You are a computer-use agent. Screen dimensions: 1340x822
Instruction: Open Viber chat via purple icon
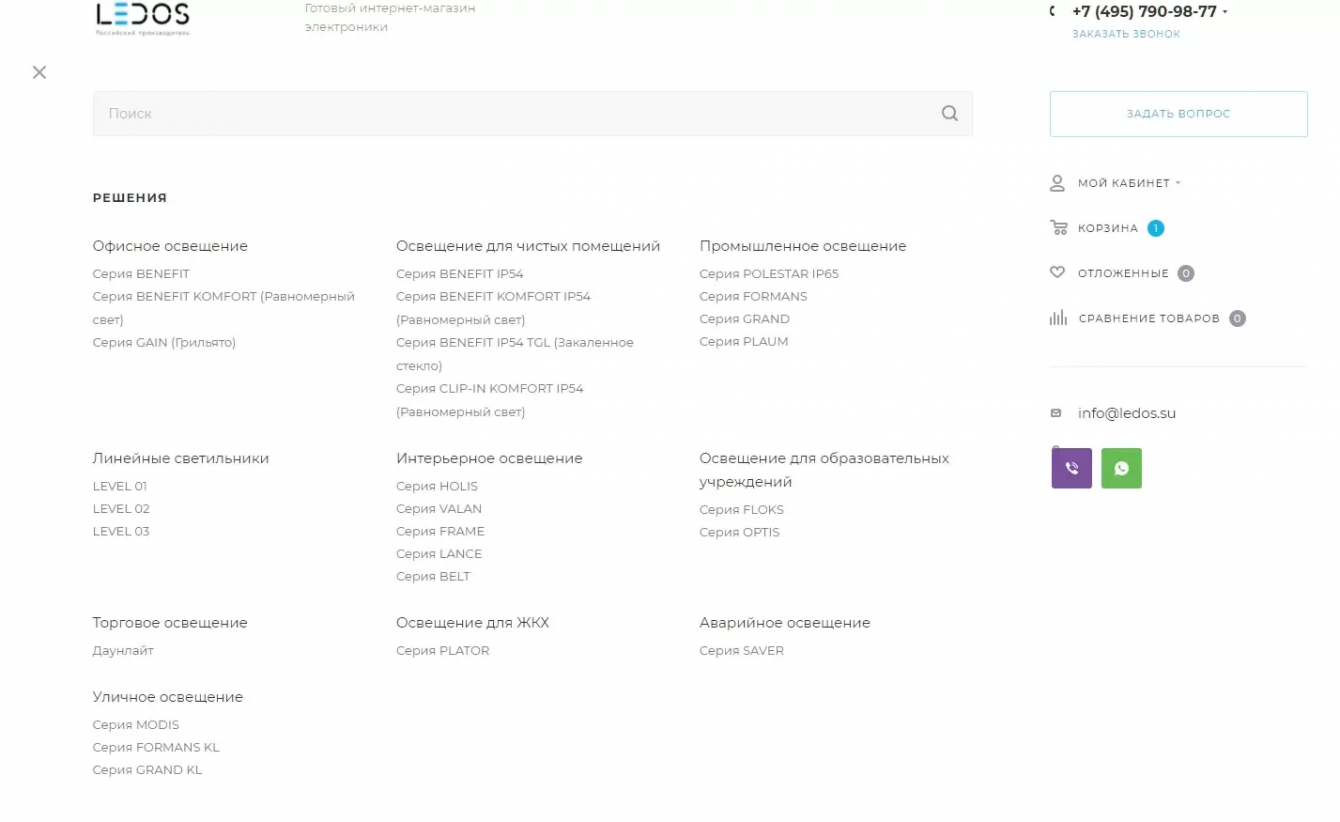[1071, 468]
